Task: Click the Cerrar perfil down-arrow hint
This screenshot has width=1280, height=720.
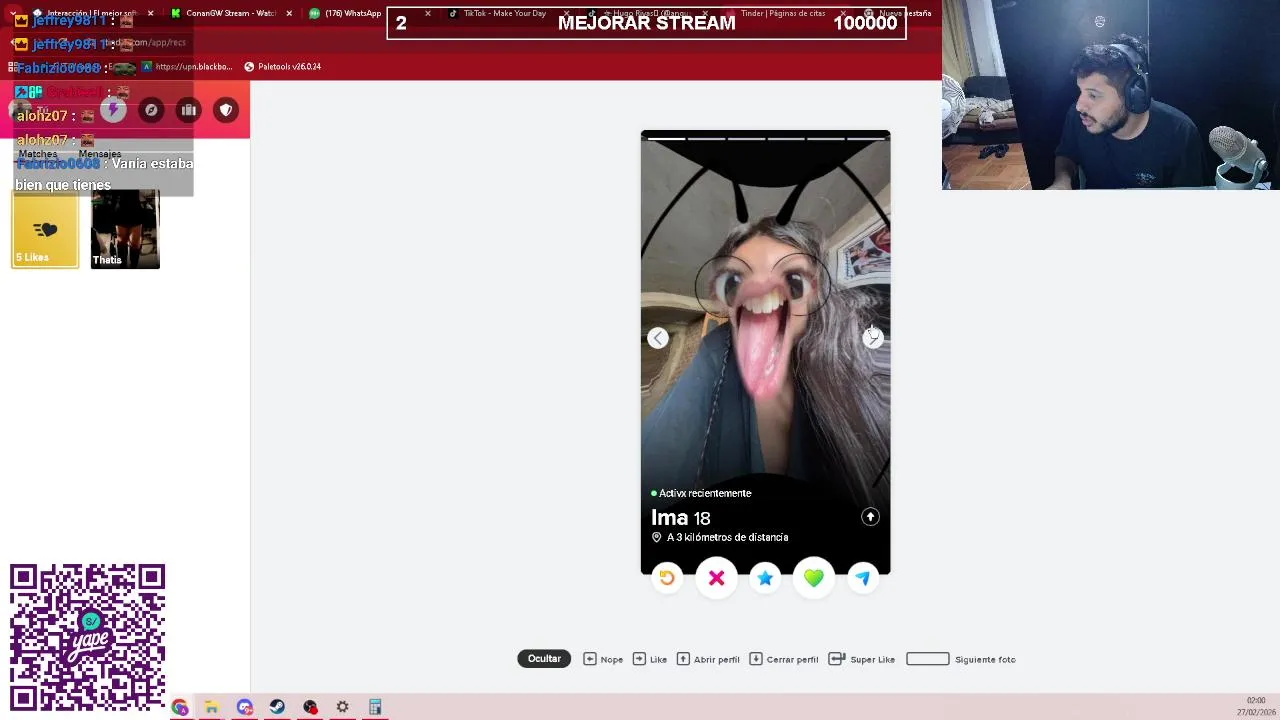Action: coord(784,659)
